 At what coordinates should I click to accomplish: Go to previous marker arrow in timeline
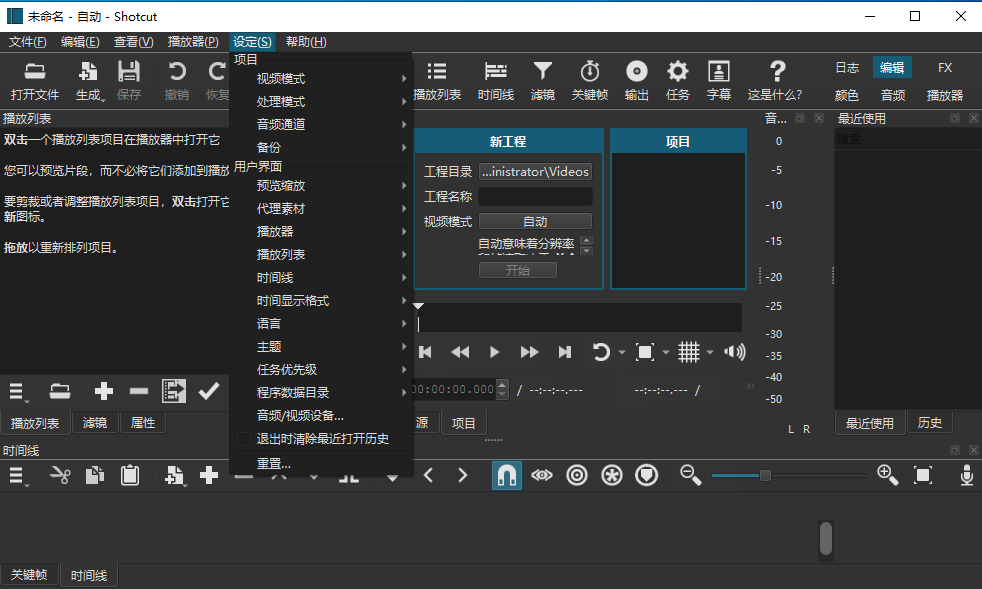click(428, 476)
